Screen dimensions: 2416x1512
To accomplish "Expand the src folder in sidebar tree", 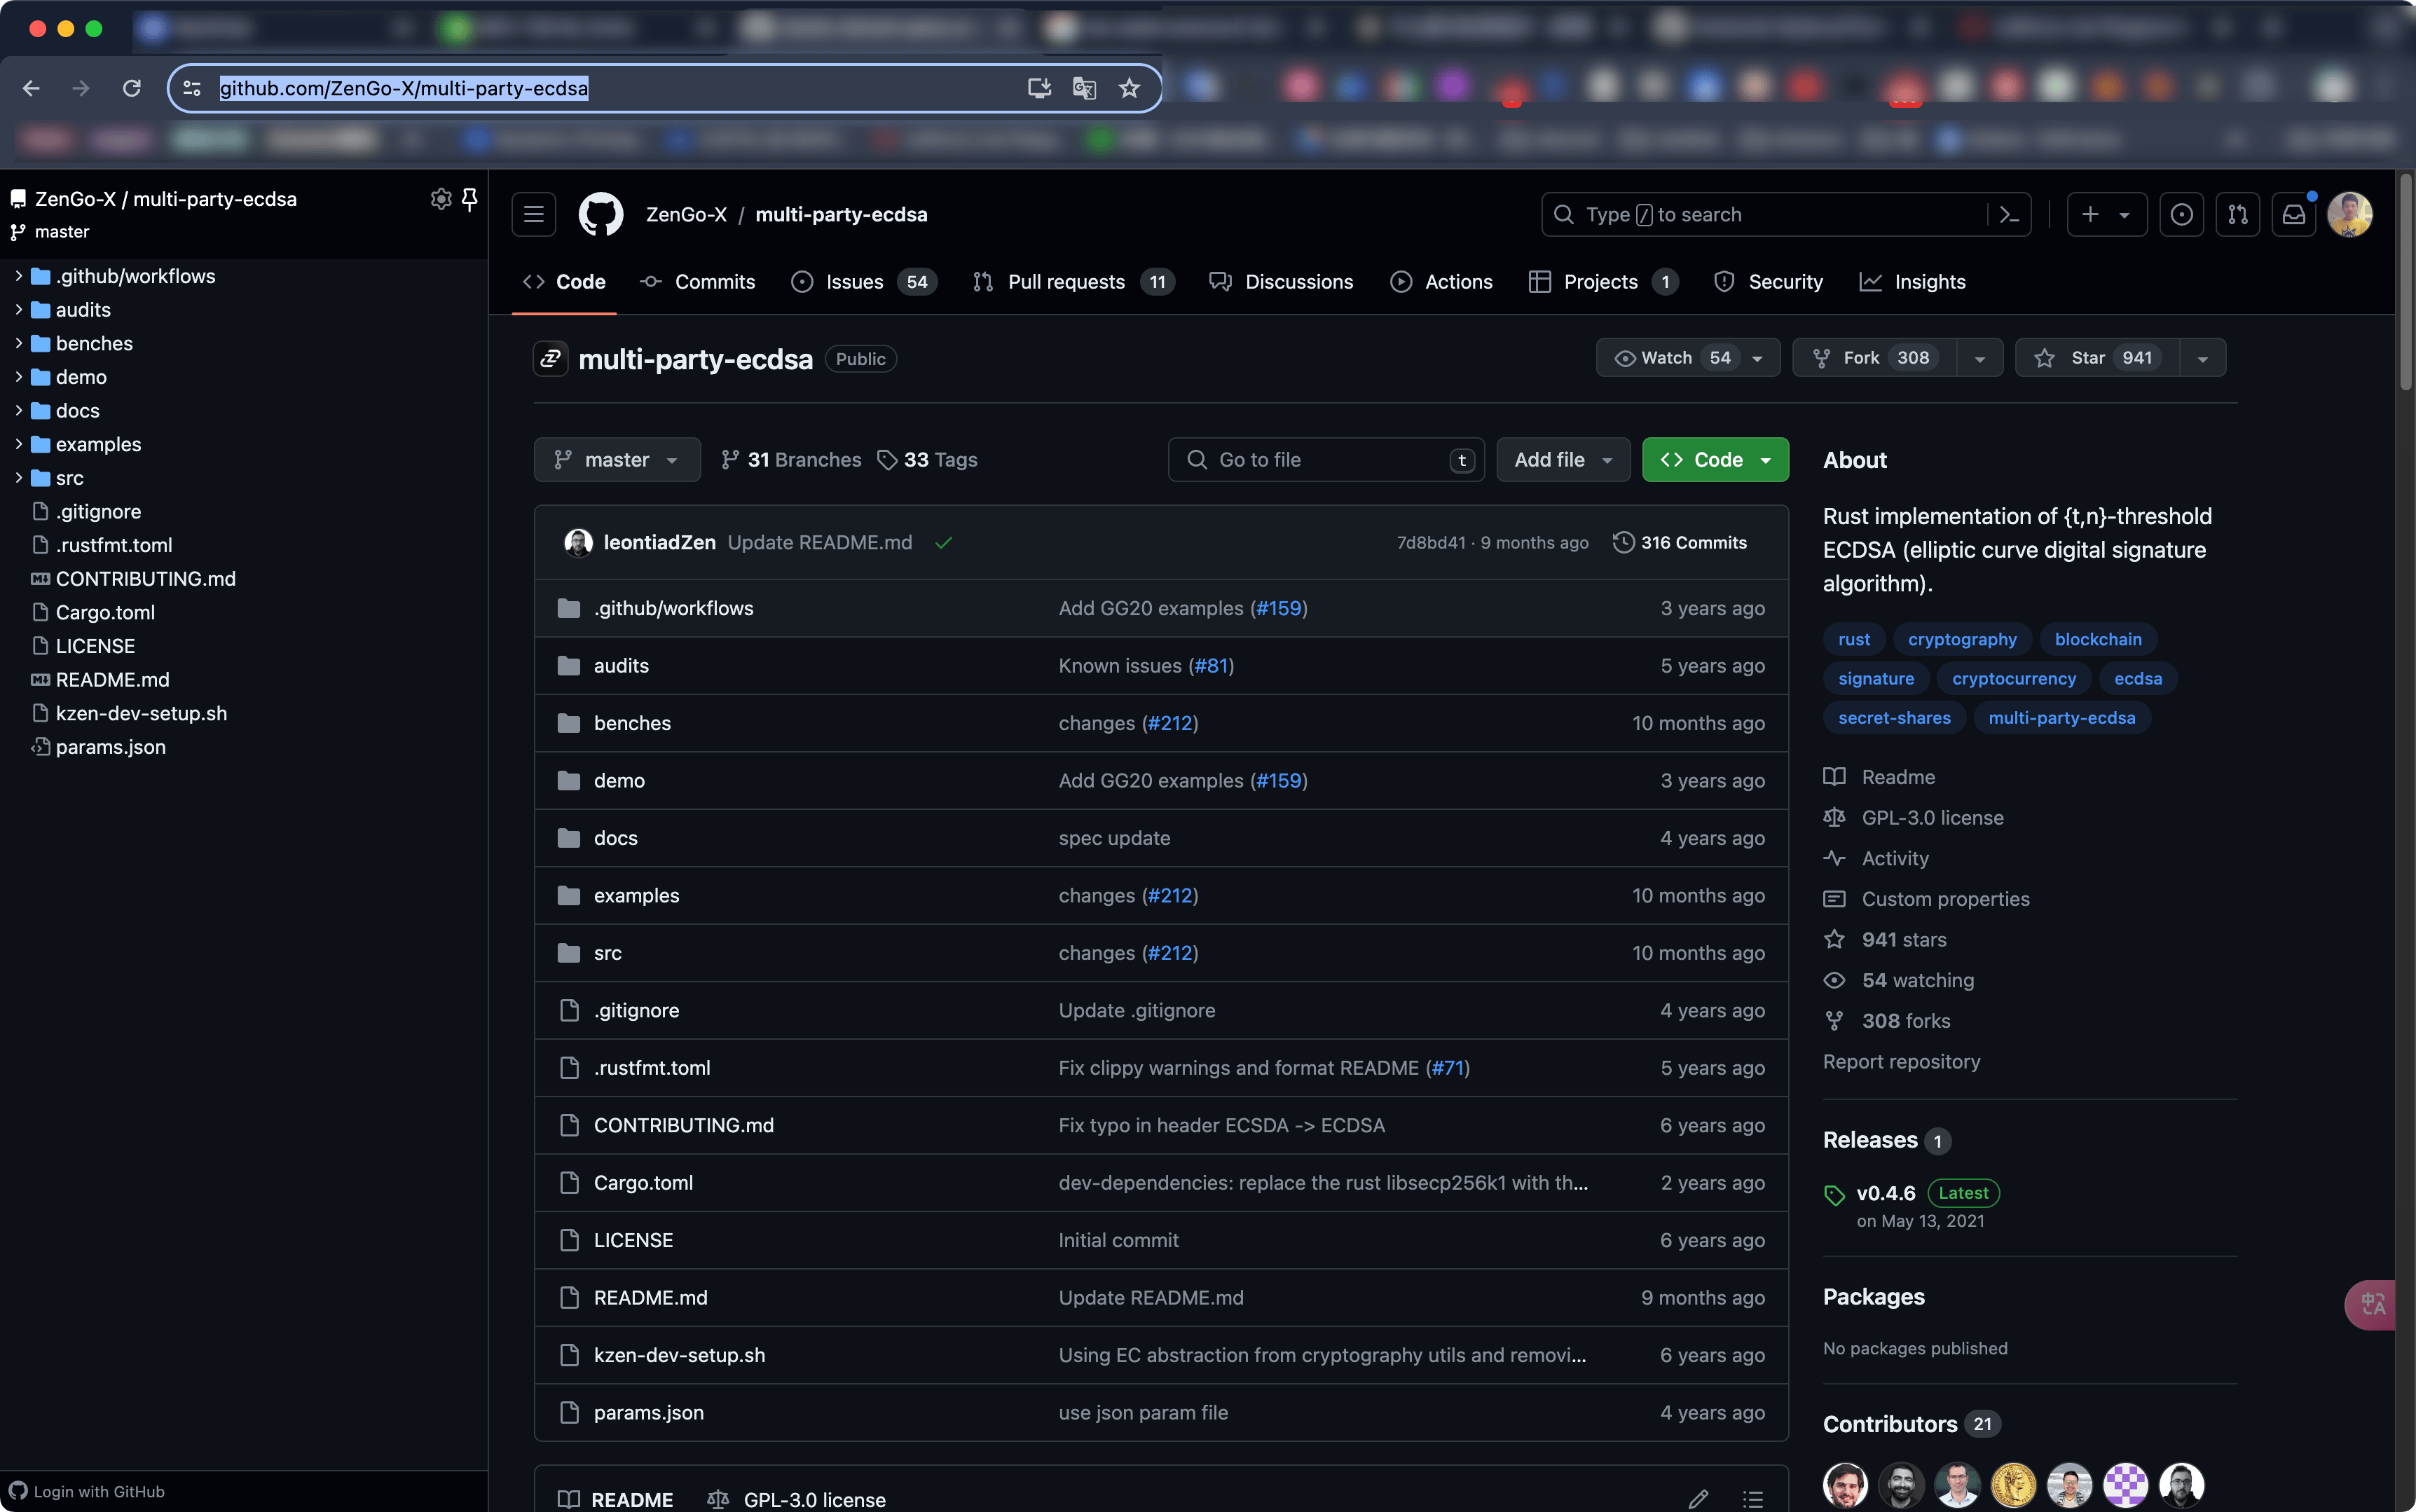I will [18, 478].
